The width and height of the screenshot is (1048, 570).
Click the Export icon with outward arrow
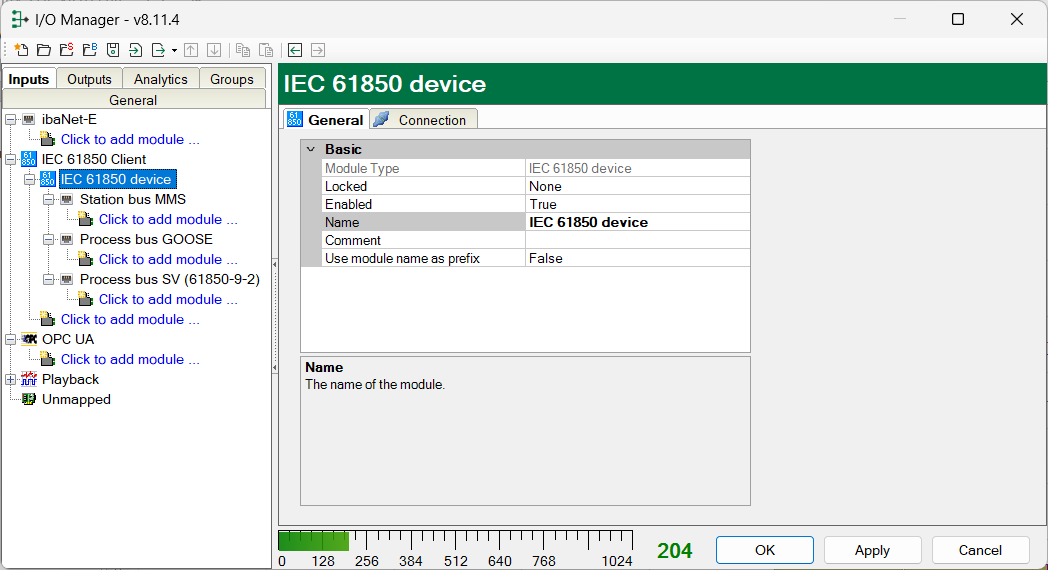(158, 50)
